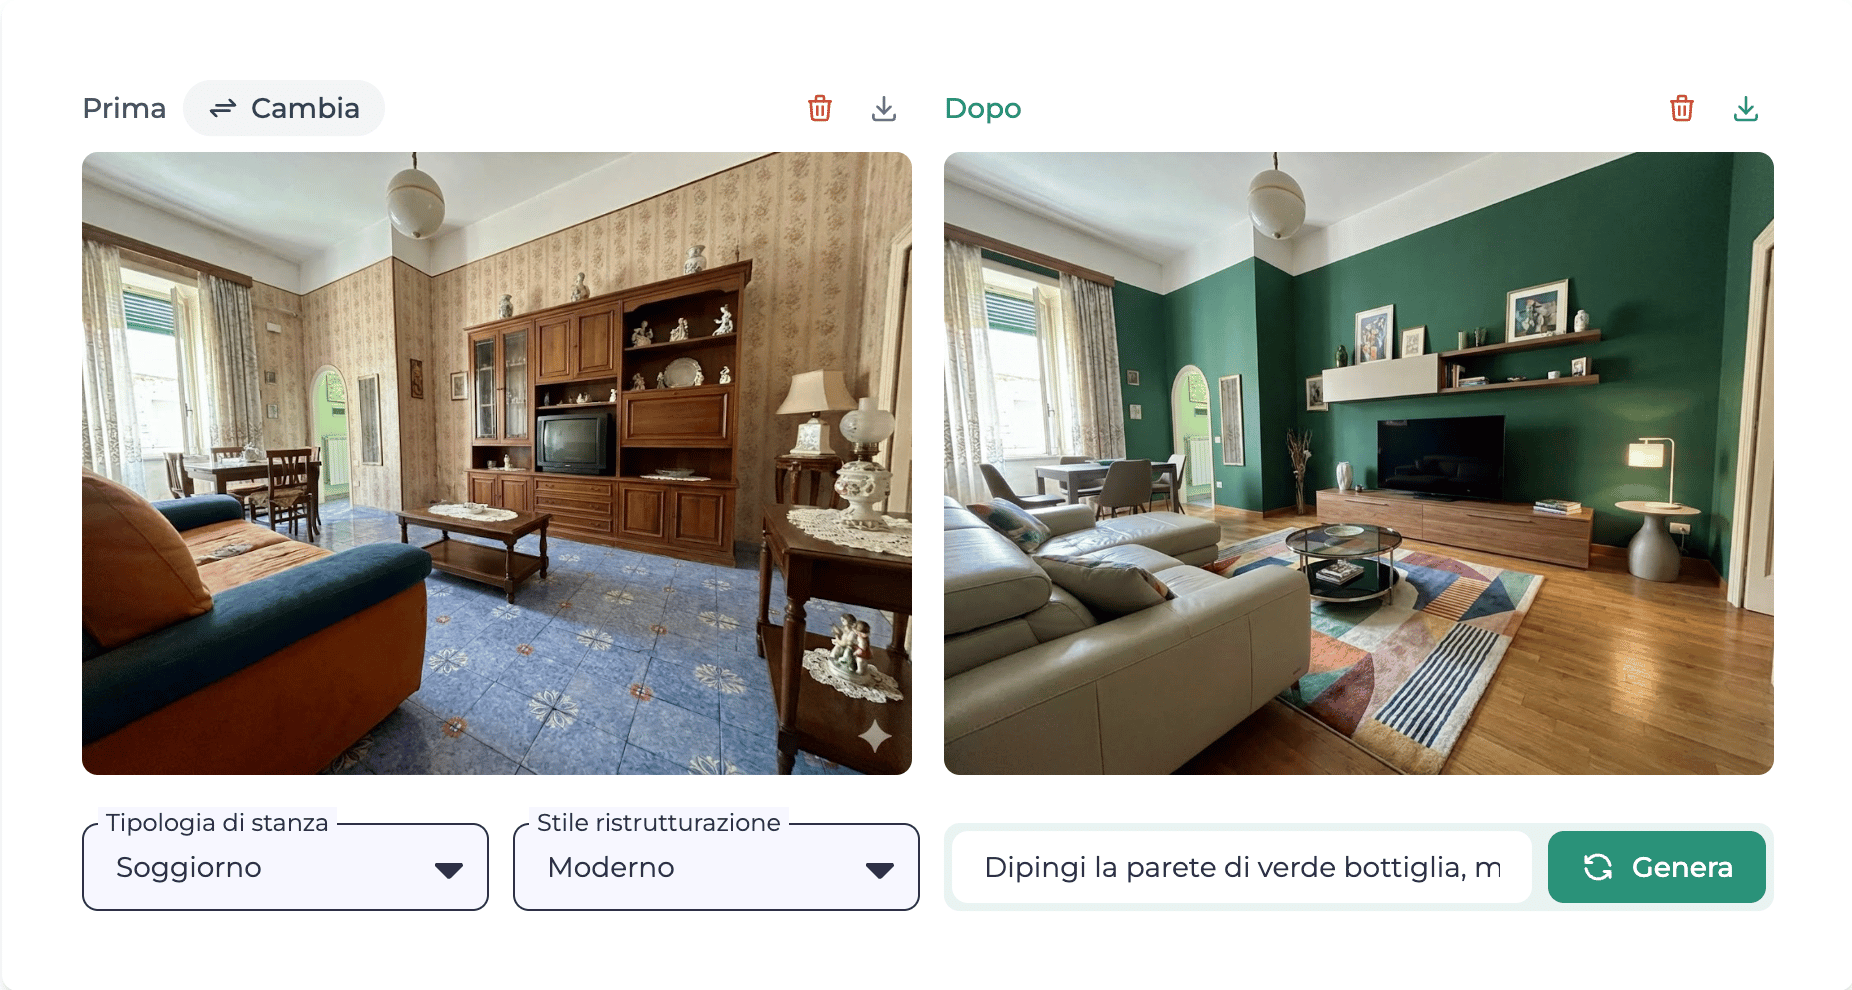Image resolution: width=1852 pixels, height=990 pixels.
Task: Select the Dopo label
Action: (x=983, y=108)
